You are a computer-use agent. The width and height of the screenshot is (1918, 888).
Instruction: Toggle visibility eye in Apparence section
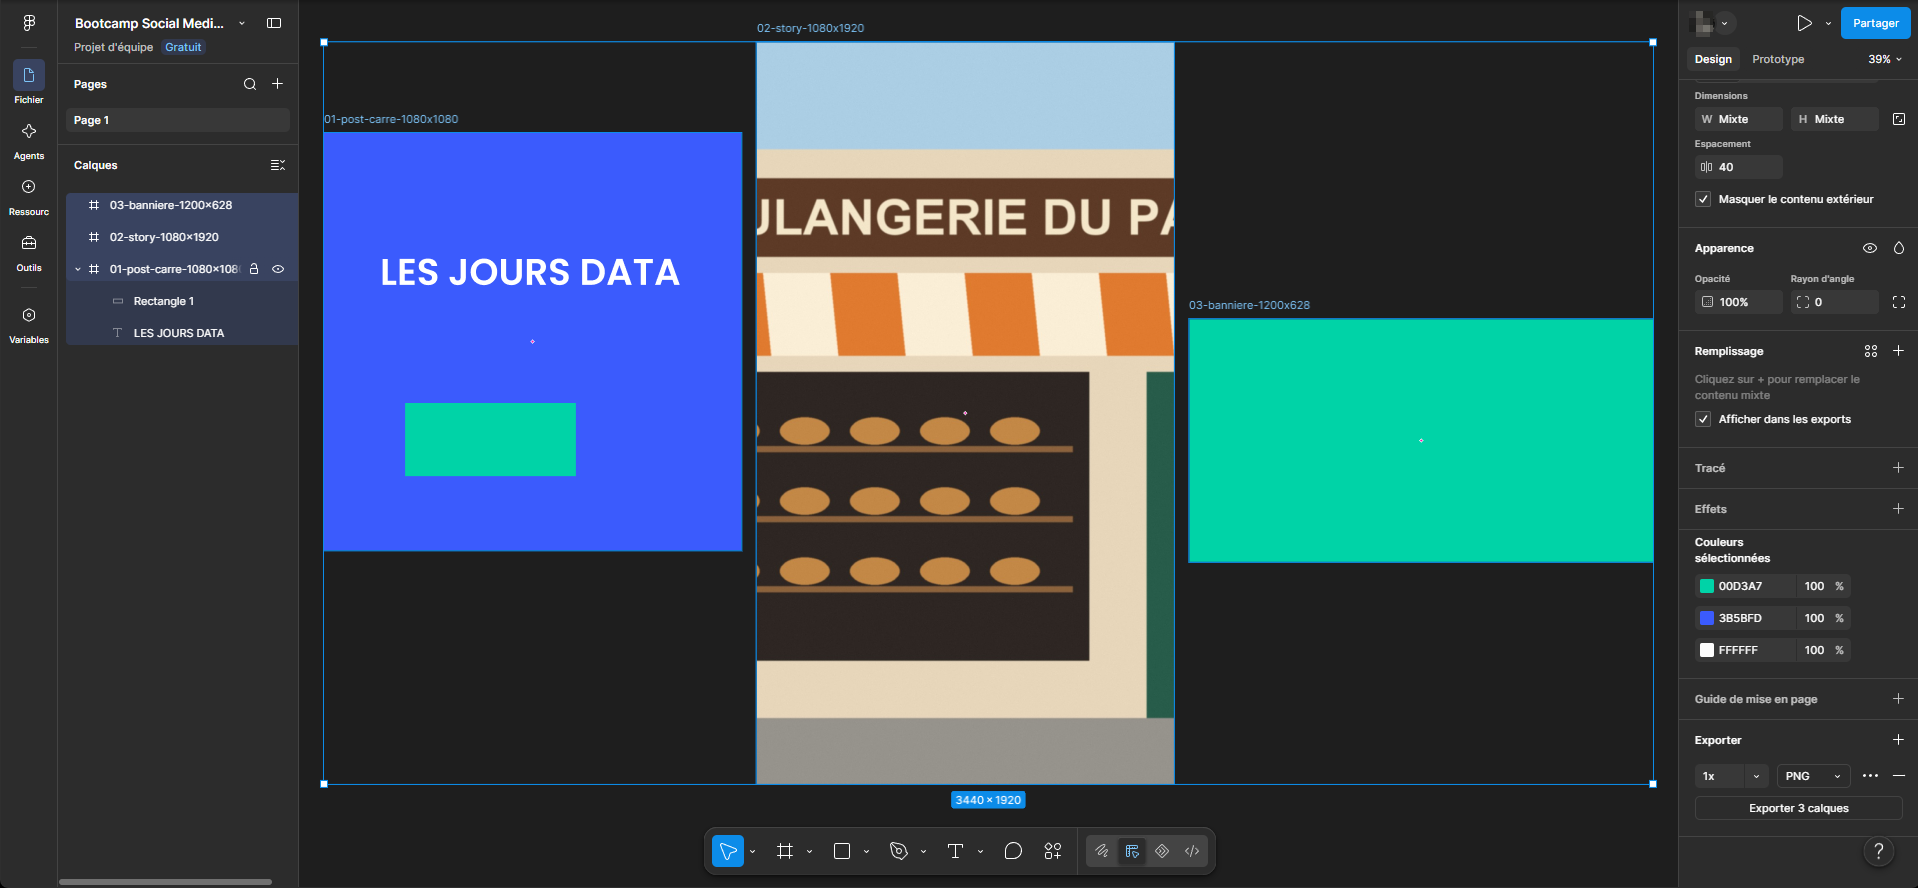pos(1870,248)
